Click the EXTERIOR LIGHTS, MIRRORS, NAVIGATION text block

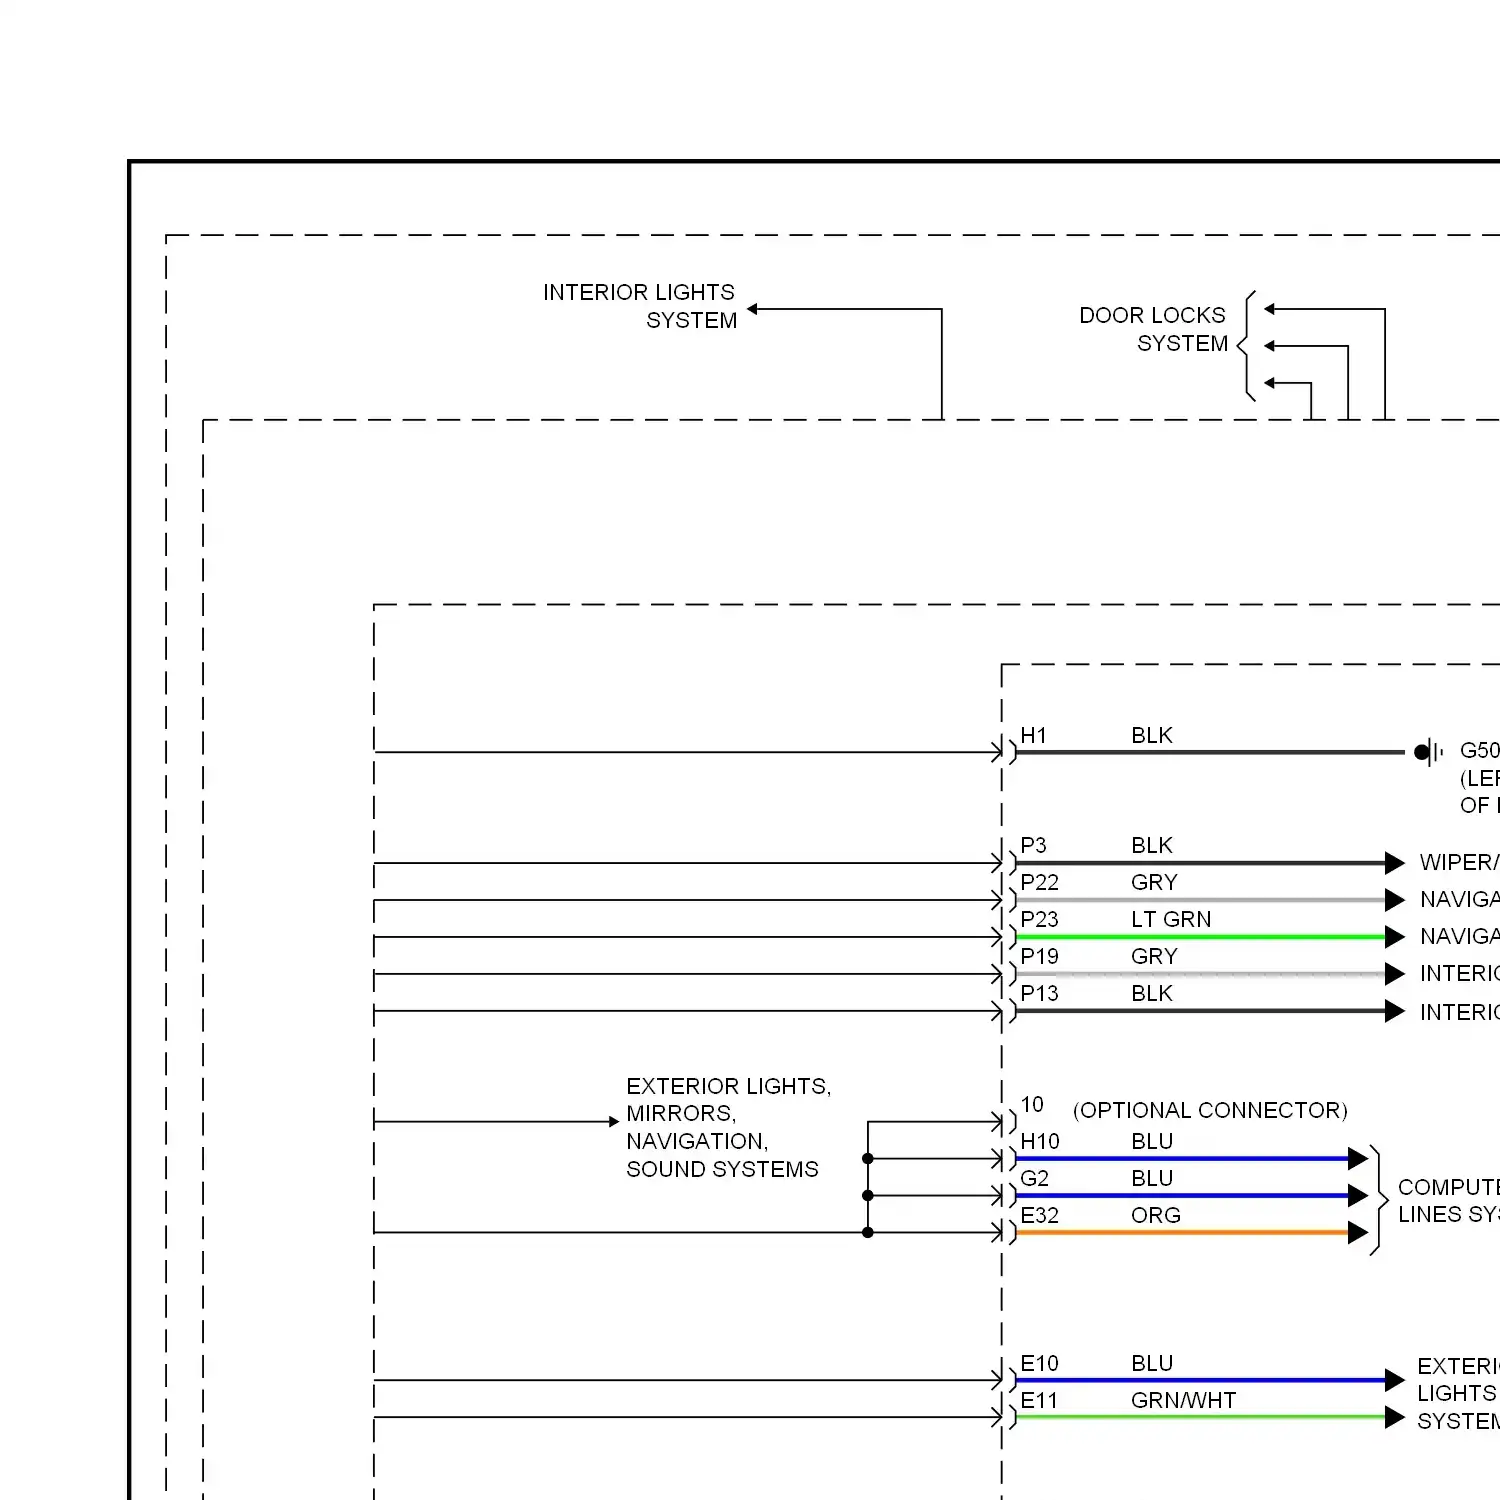pyautogui.click(x=728, y=1128)
